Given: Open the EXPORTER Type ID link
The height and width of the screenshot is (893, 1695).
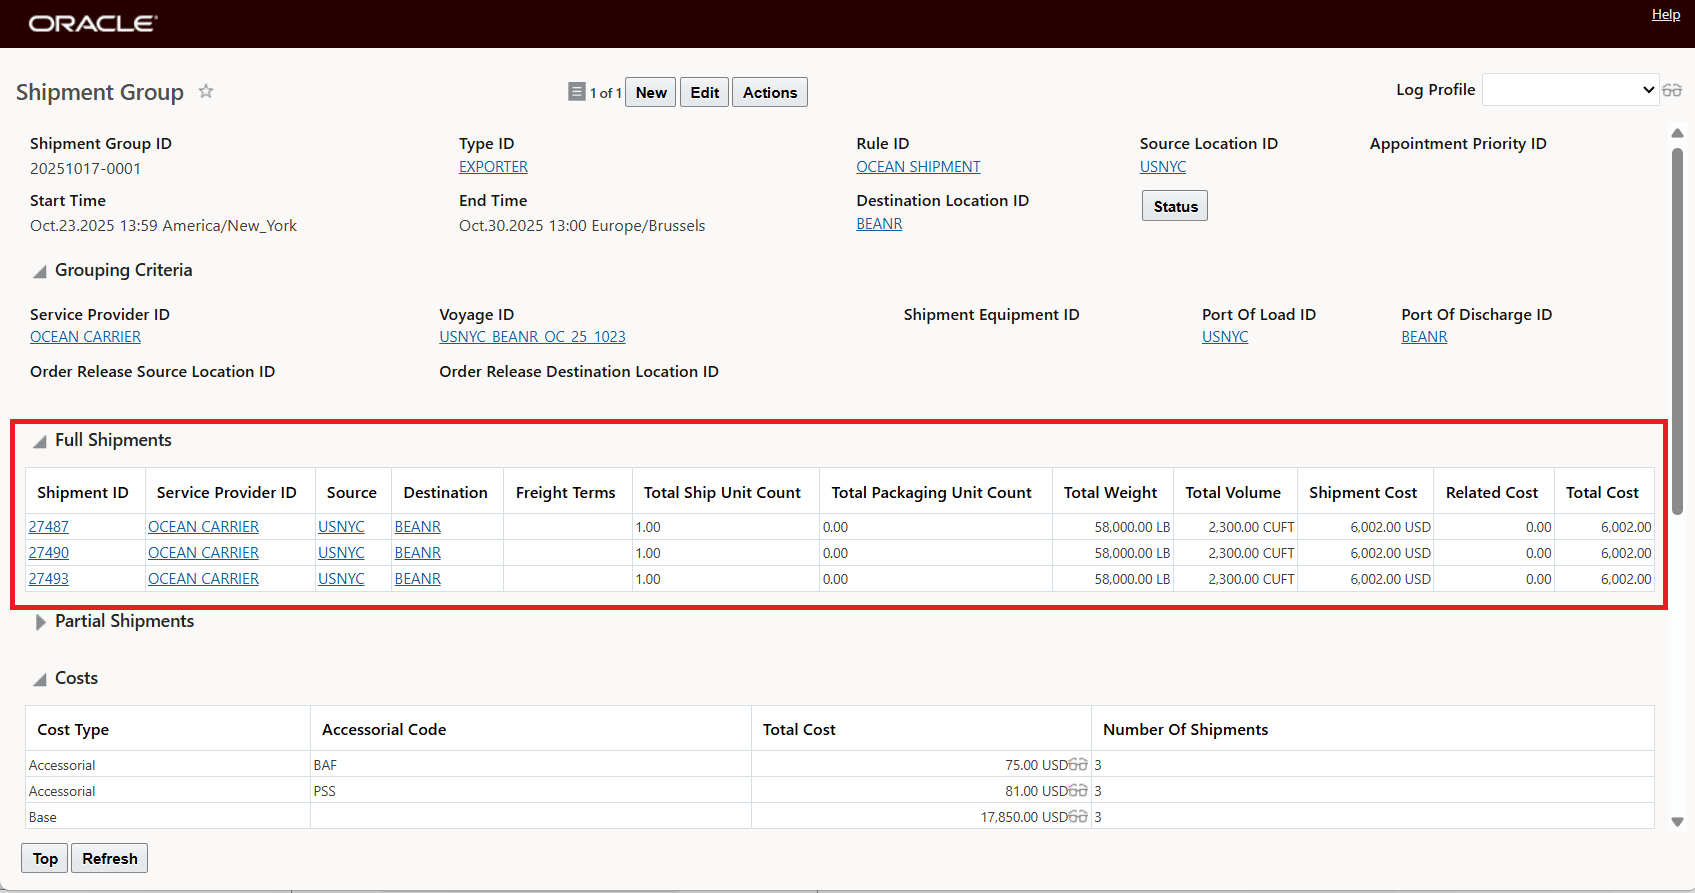Looking at the screenshot, I should (493, 167).
